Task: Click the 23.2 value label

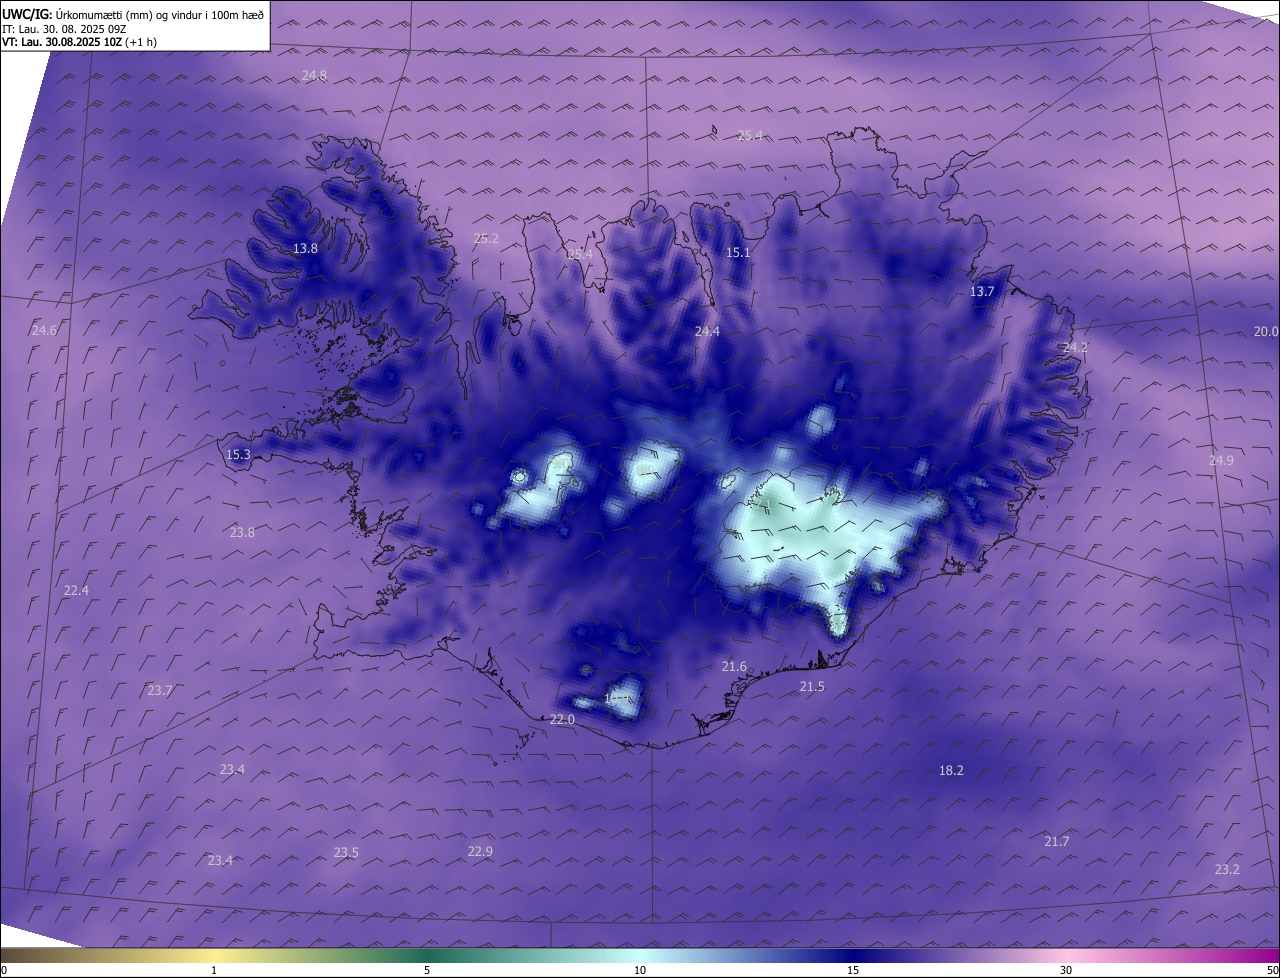Action: [1227, 870]
